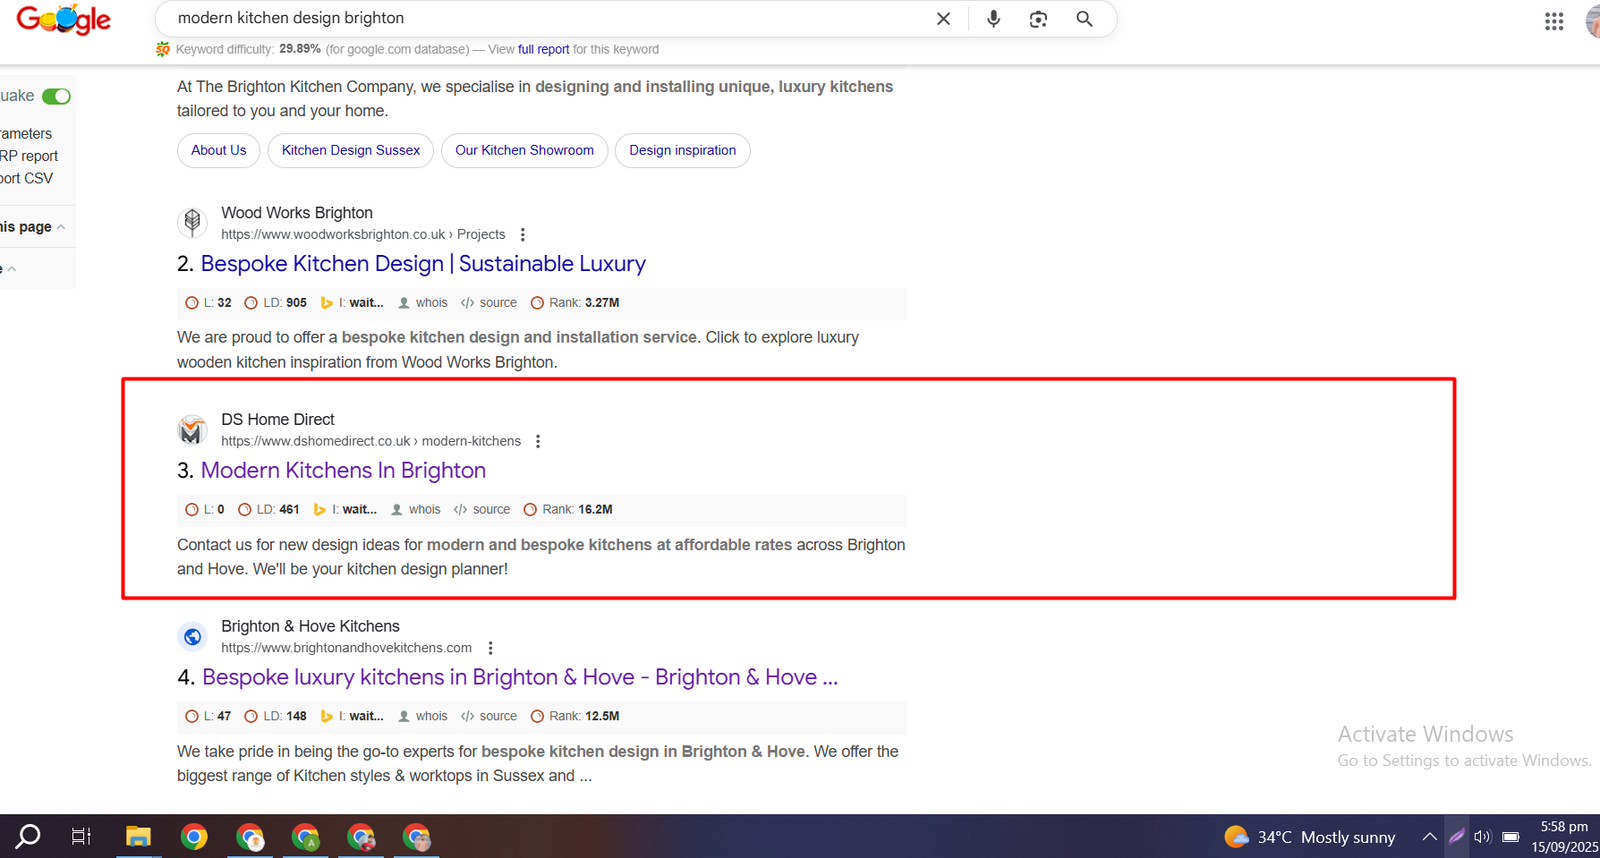Screen dimensions: 1600x858
Task: Collapse the 'This page' sidebar section
Action: click(x=61, y=227)
